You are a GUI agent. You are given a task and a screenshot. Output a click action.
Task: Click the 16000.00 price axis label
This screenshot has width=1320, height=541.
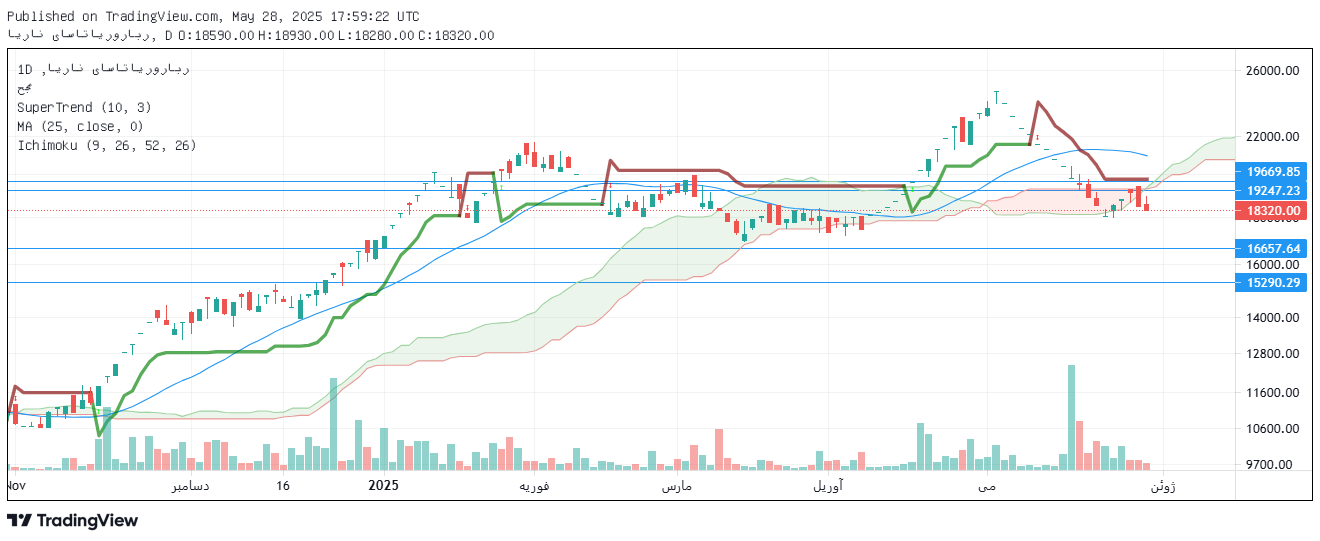[x=1272, y=265]
